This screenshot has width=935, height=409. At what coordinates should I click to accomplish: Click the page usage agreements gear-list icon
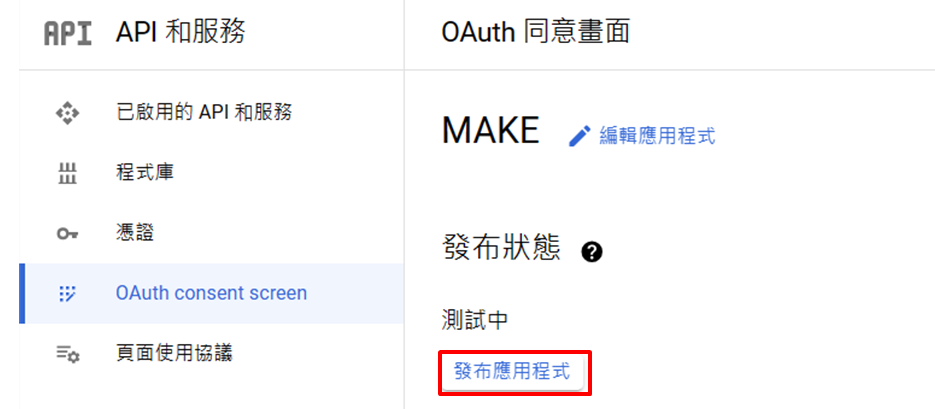coord(67,354)
